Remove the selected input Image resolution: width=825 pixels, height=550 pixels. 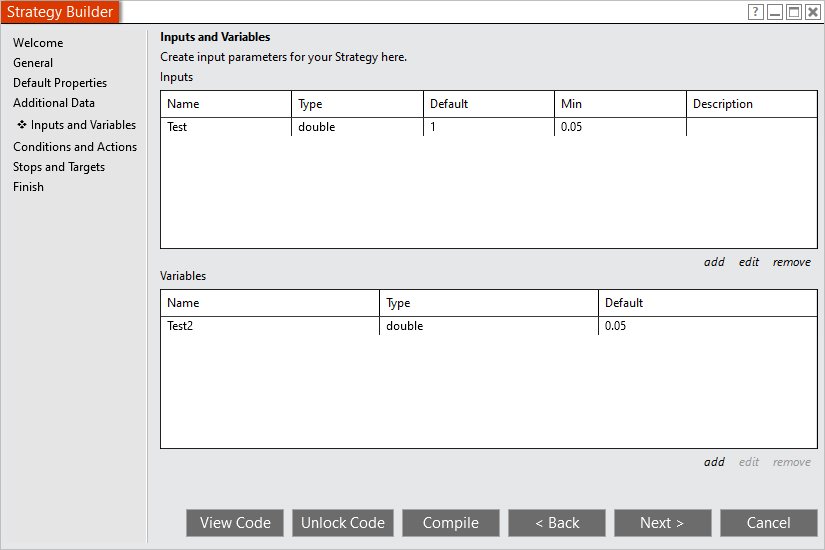click(x=792, y=262)
